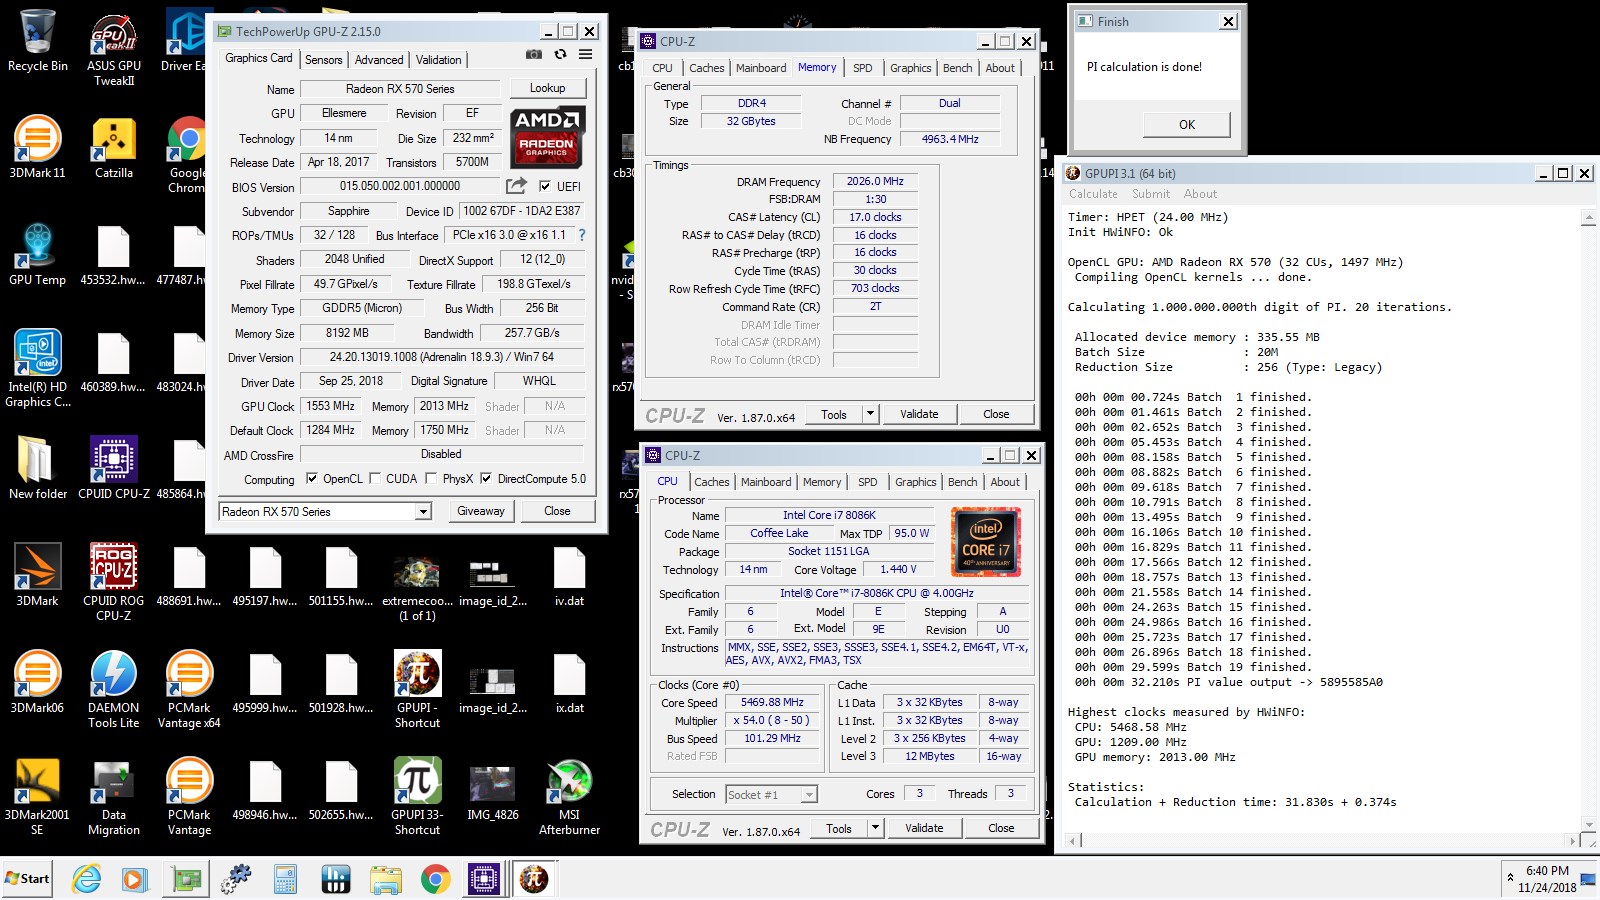This screenshot has height=900, width=1600.
Task: Open Calculator from the taskbar
Action: coord(286,879)
